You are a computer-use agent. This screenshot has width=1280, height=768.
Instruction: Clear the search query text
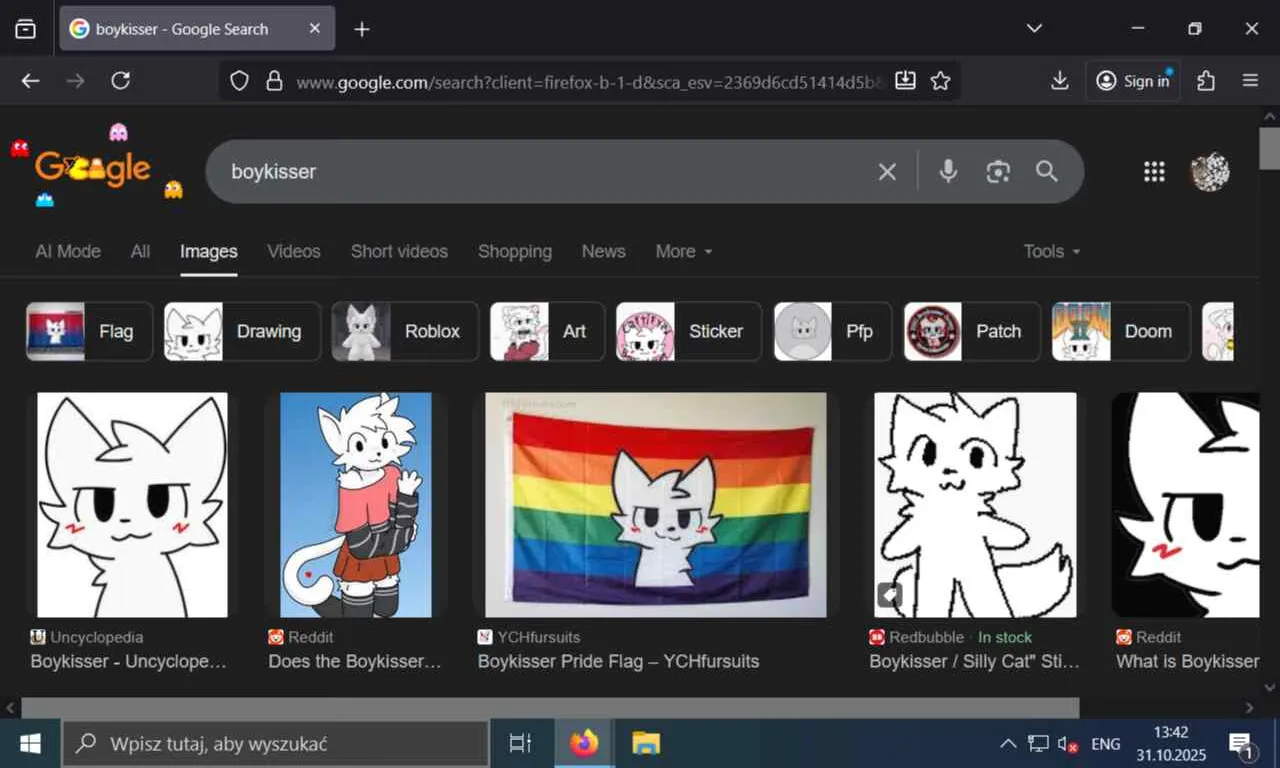tap(887, 172)
